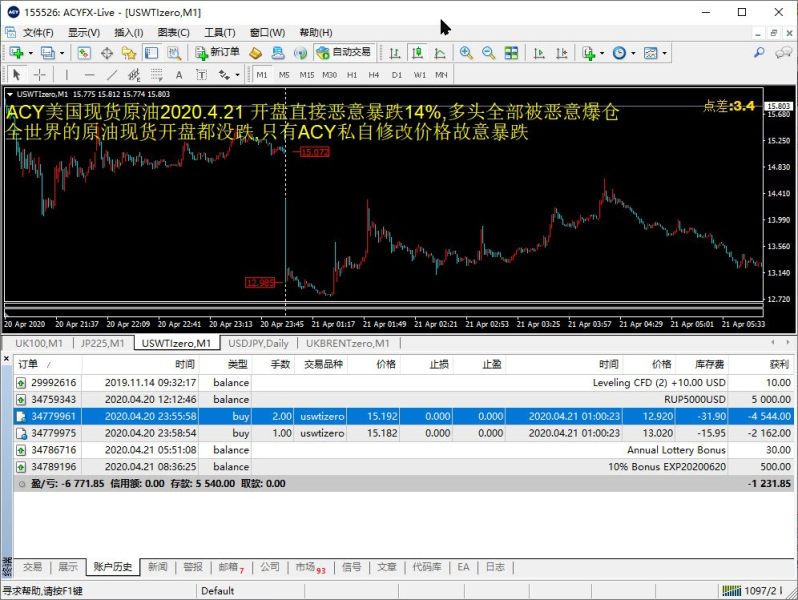Toggle the Market Watch window icon
The image size is (798, 600).
[84, 52]
